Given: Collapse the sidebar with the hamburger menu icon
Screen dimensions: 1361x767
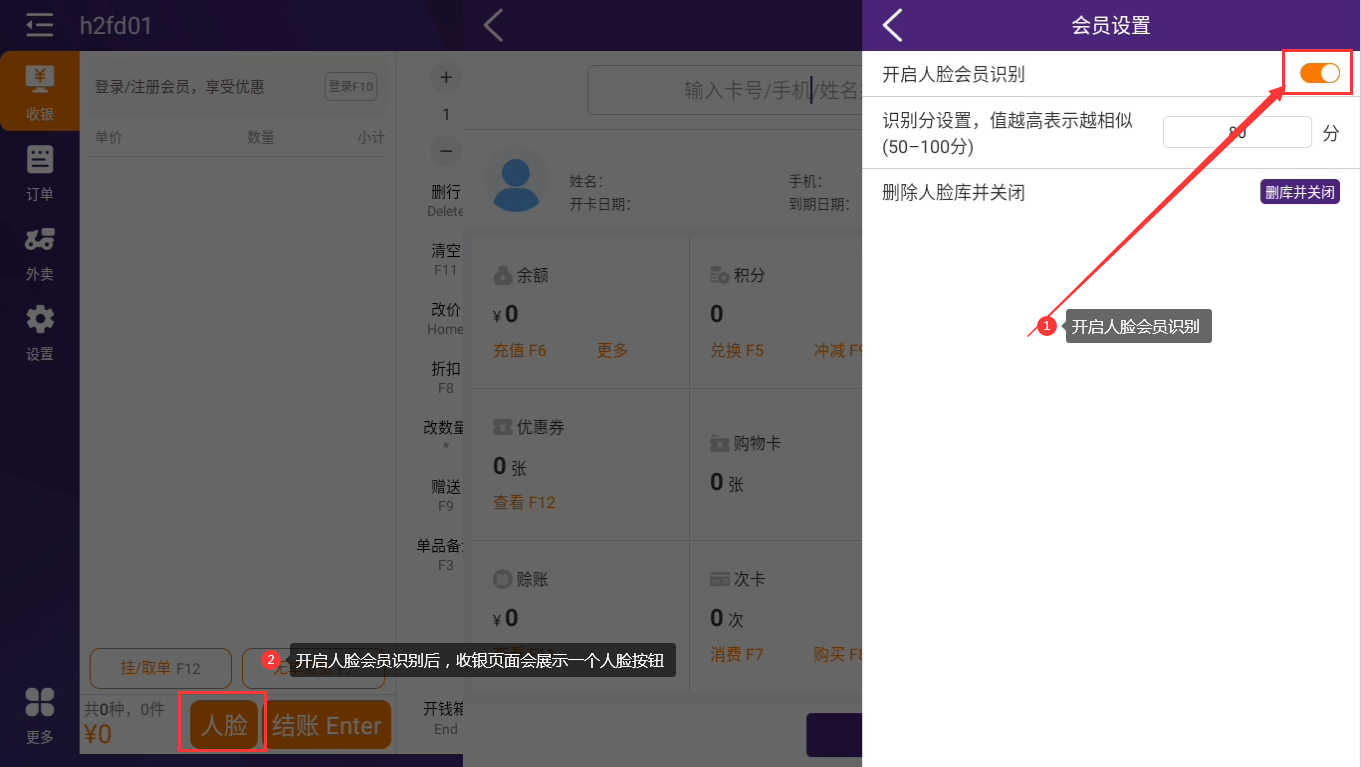Looking at the screenshot, I should pyautogui.click(x=40, y=25).
